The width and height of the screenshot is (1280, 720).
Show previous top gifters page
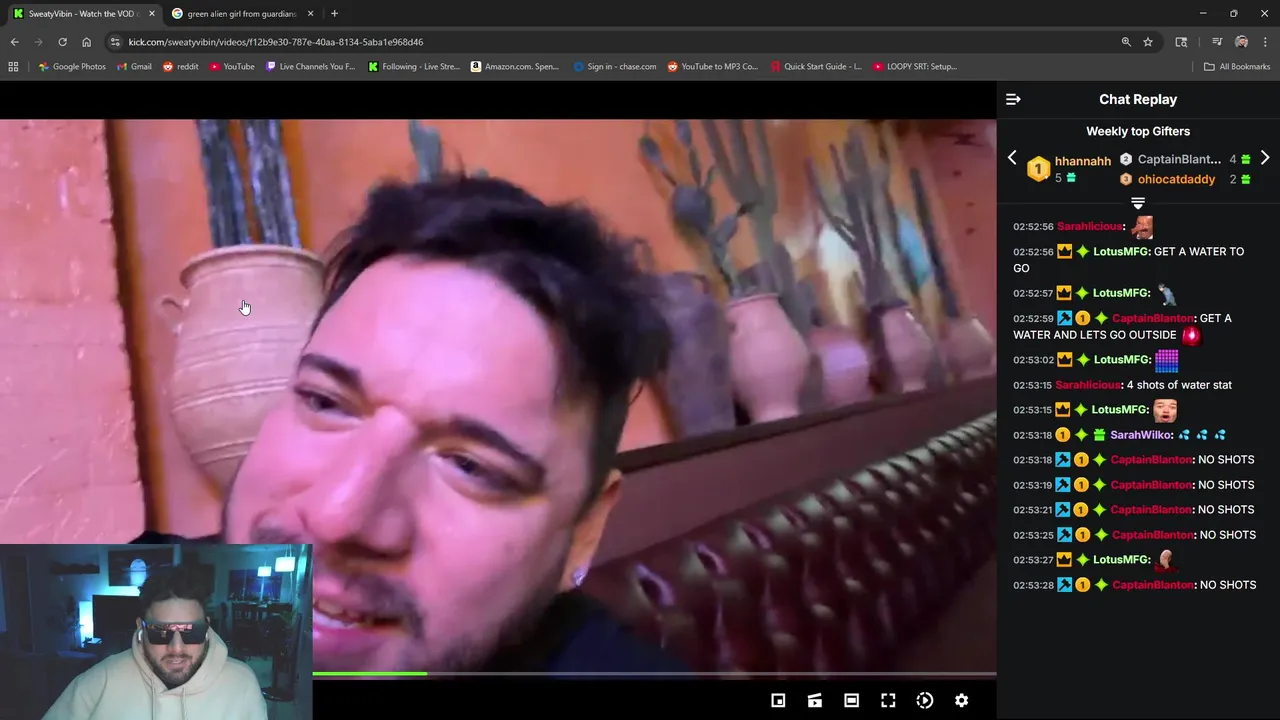point(1012,158)
